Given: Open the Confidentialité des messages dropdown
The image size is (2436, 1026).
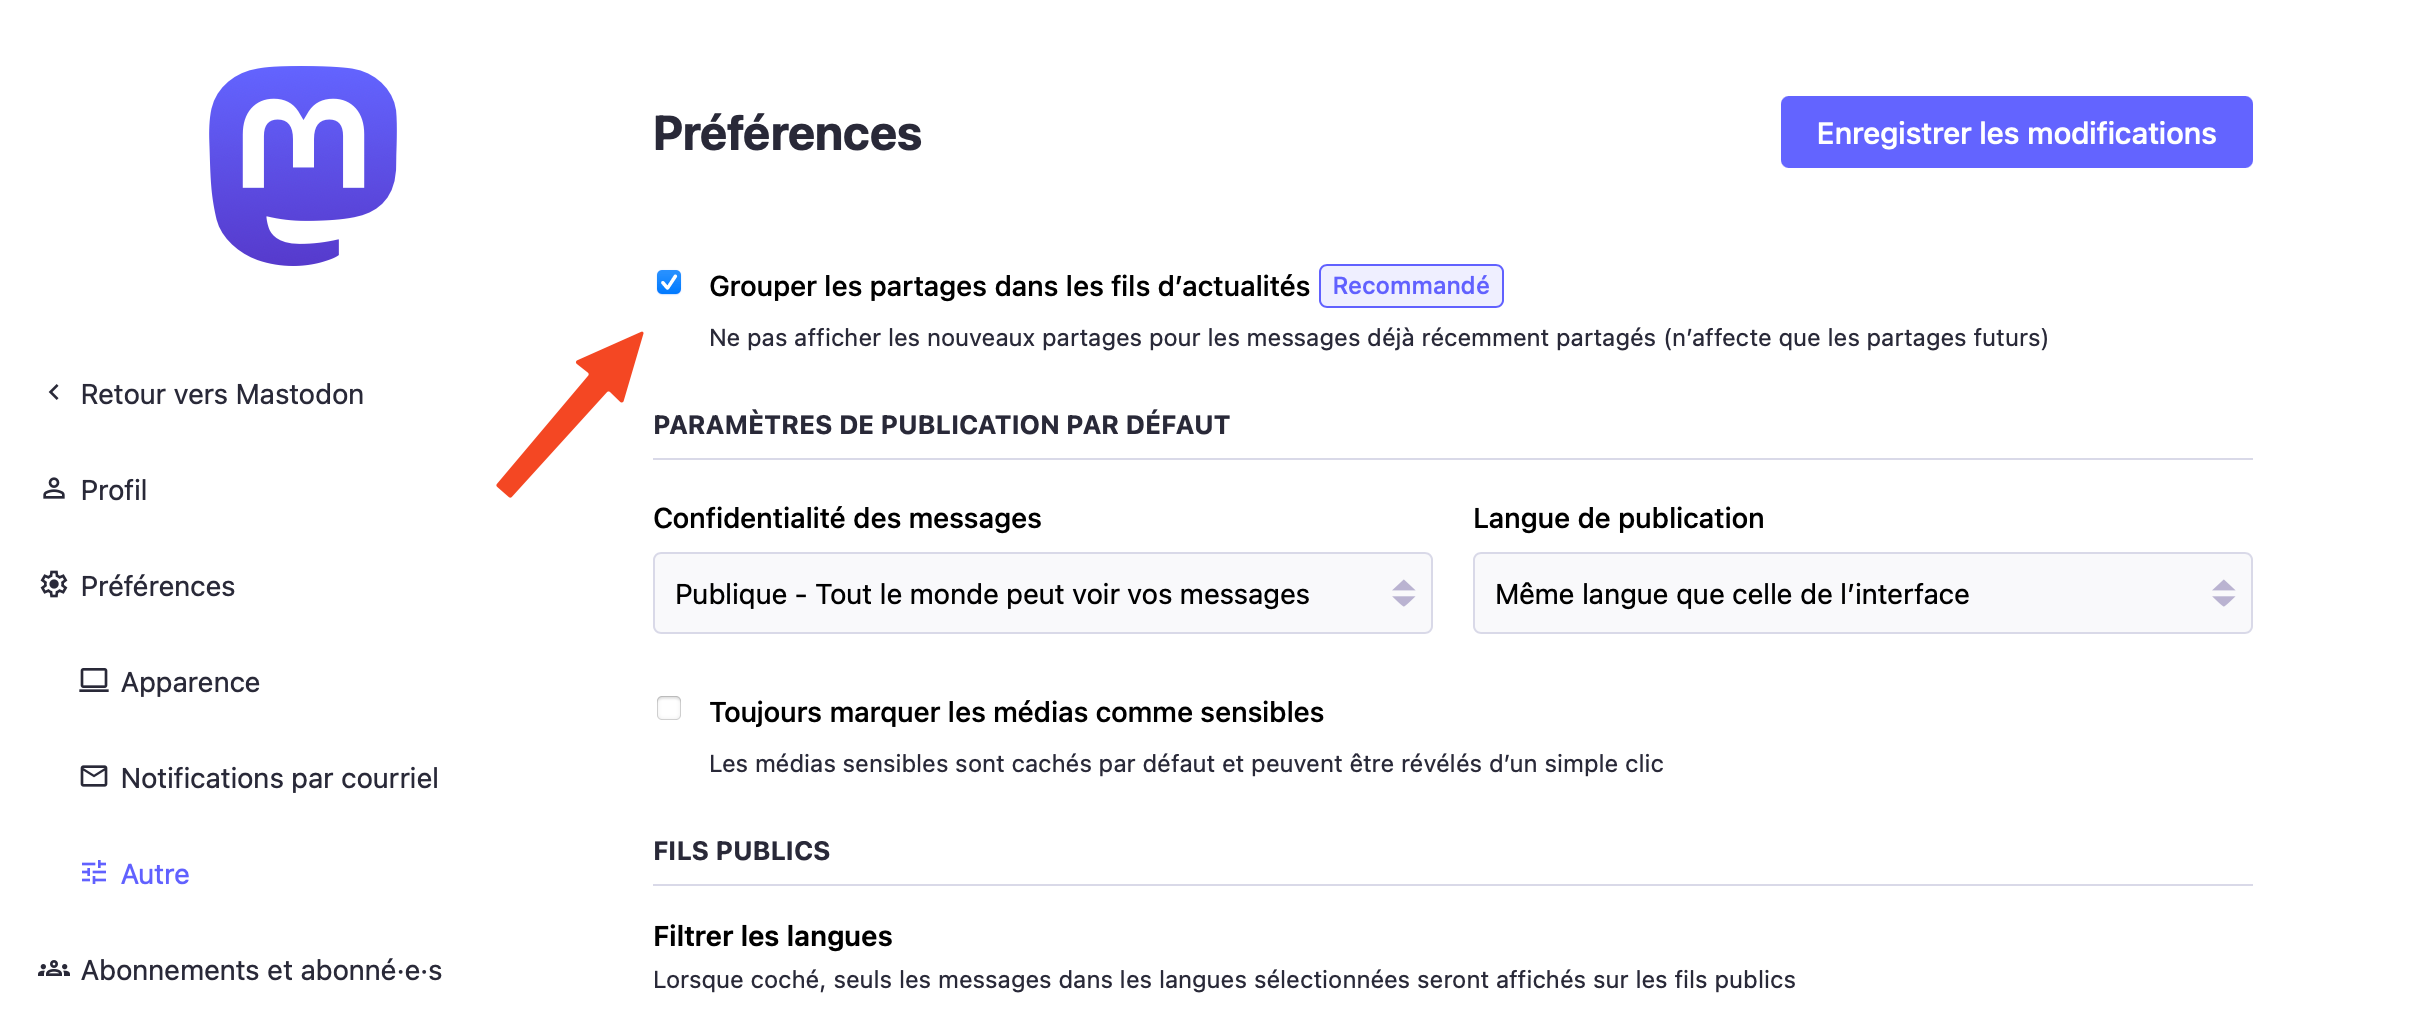Looking at the screenshot, I should tap(1041, 594).
